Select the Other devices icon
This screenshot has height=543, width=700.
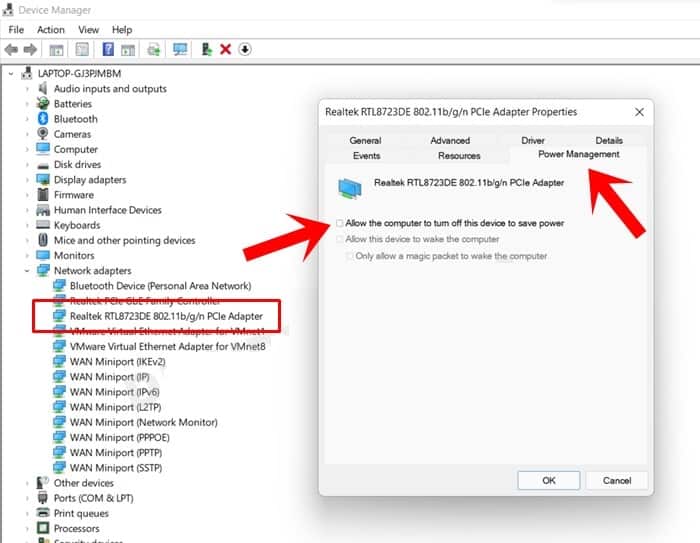tap(43, 483)
